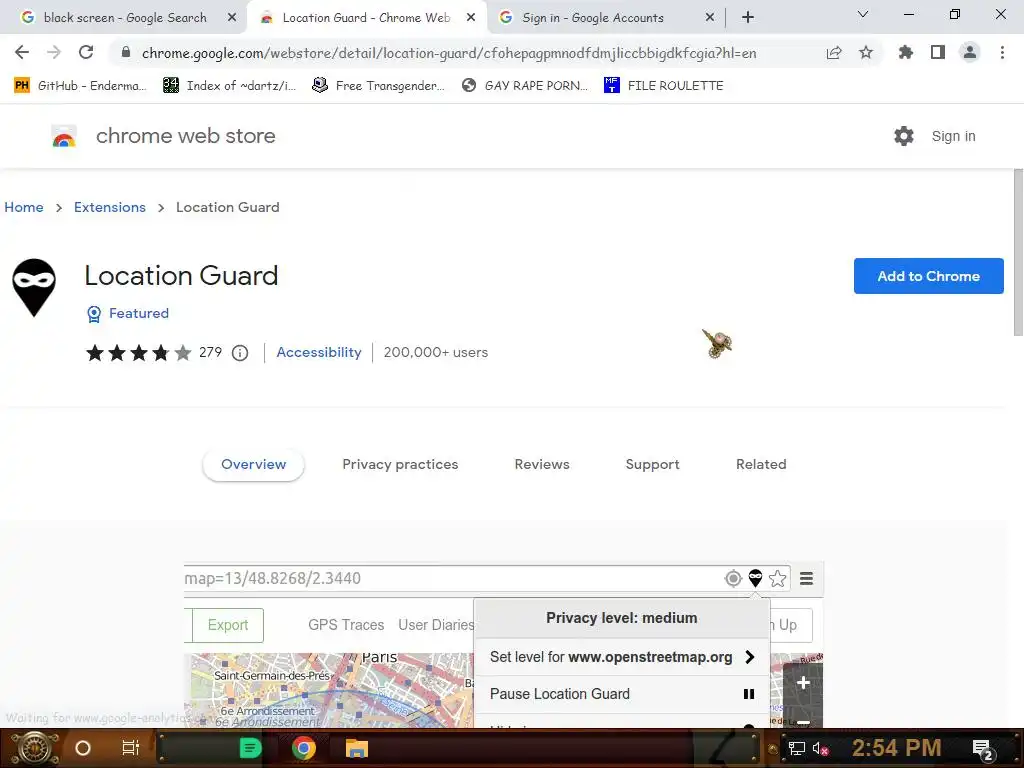Open the FILE ROULETTE bookmark
The height and width of the screenshot is (768, 1024).
(664, 86)
